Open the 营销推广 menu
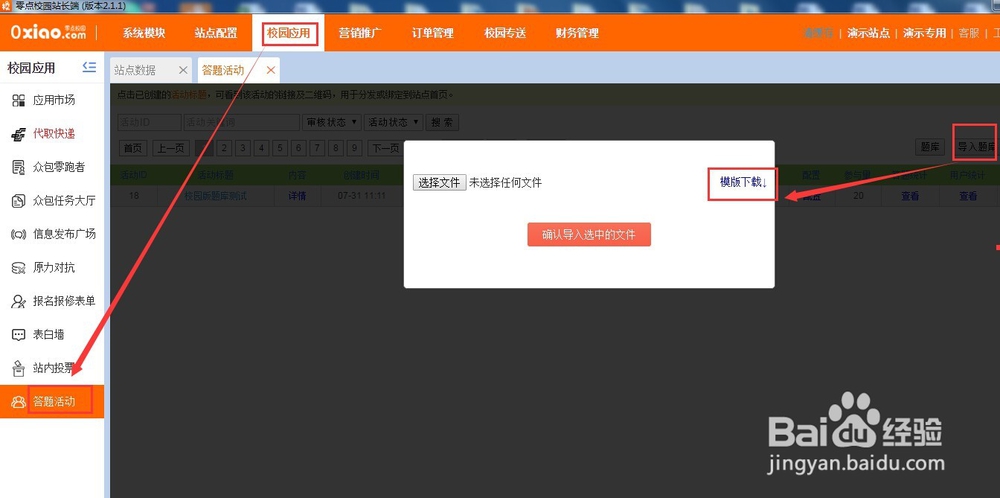The image size is (1000, 498). click(x=360, y=33)
